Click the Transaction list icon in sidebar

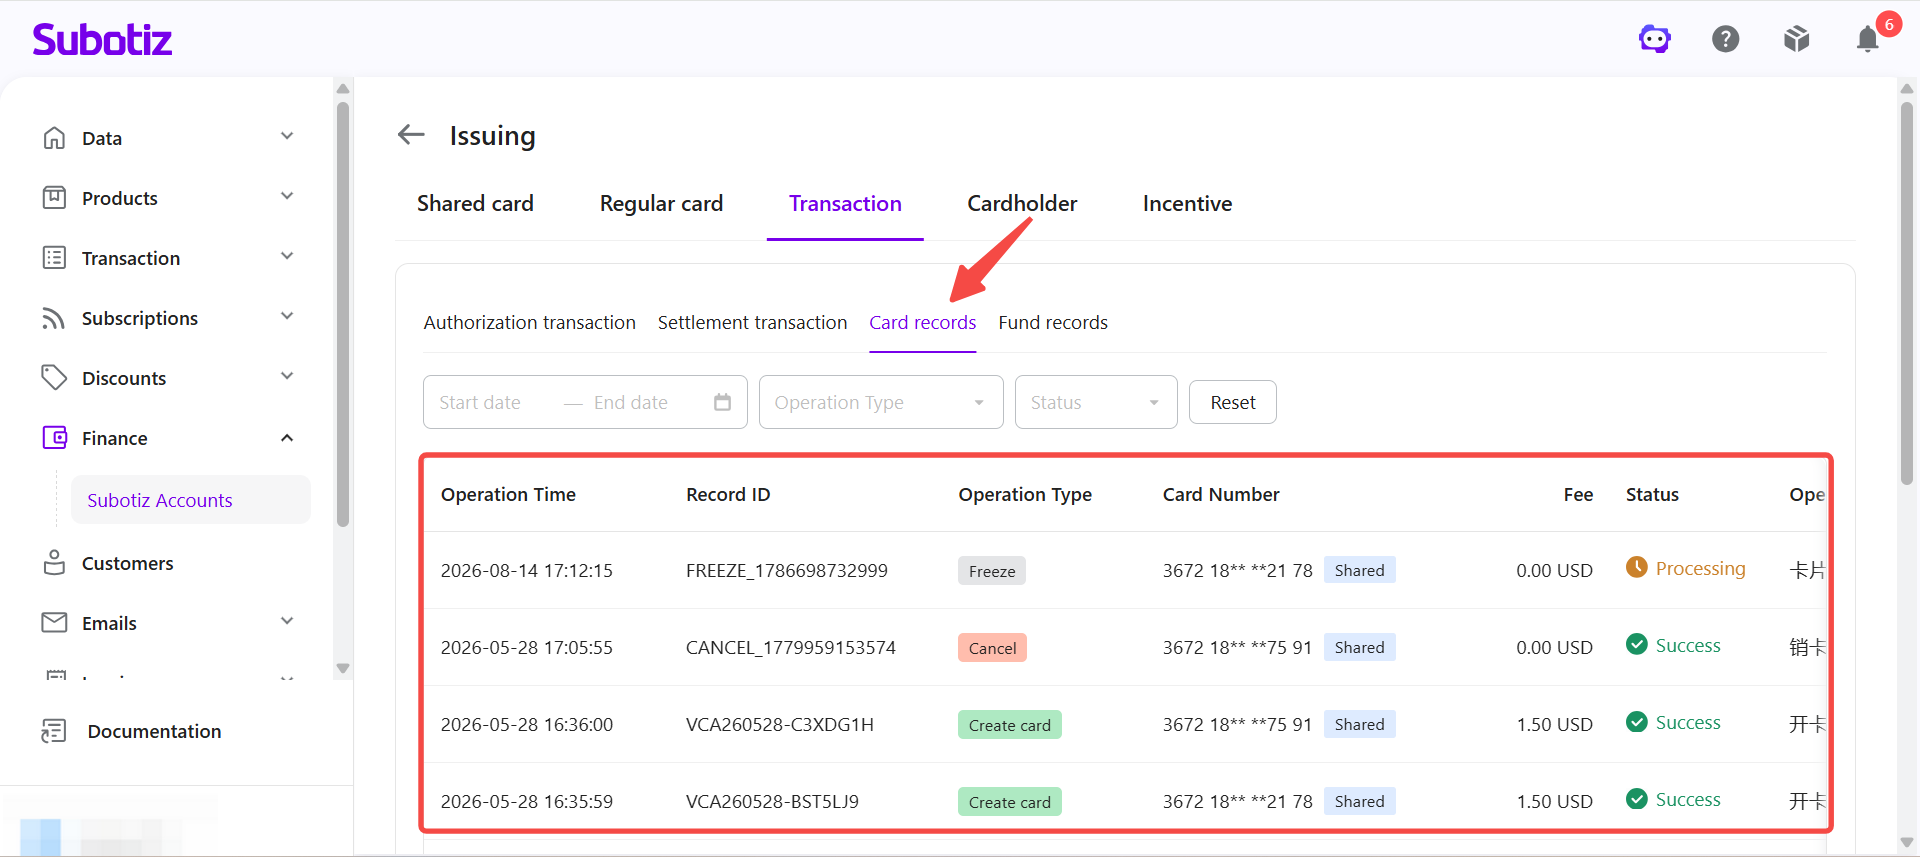click(x=54, y=258)
